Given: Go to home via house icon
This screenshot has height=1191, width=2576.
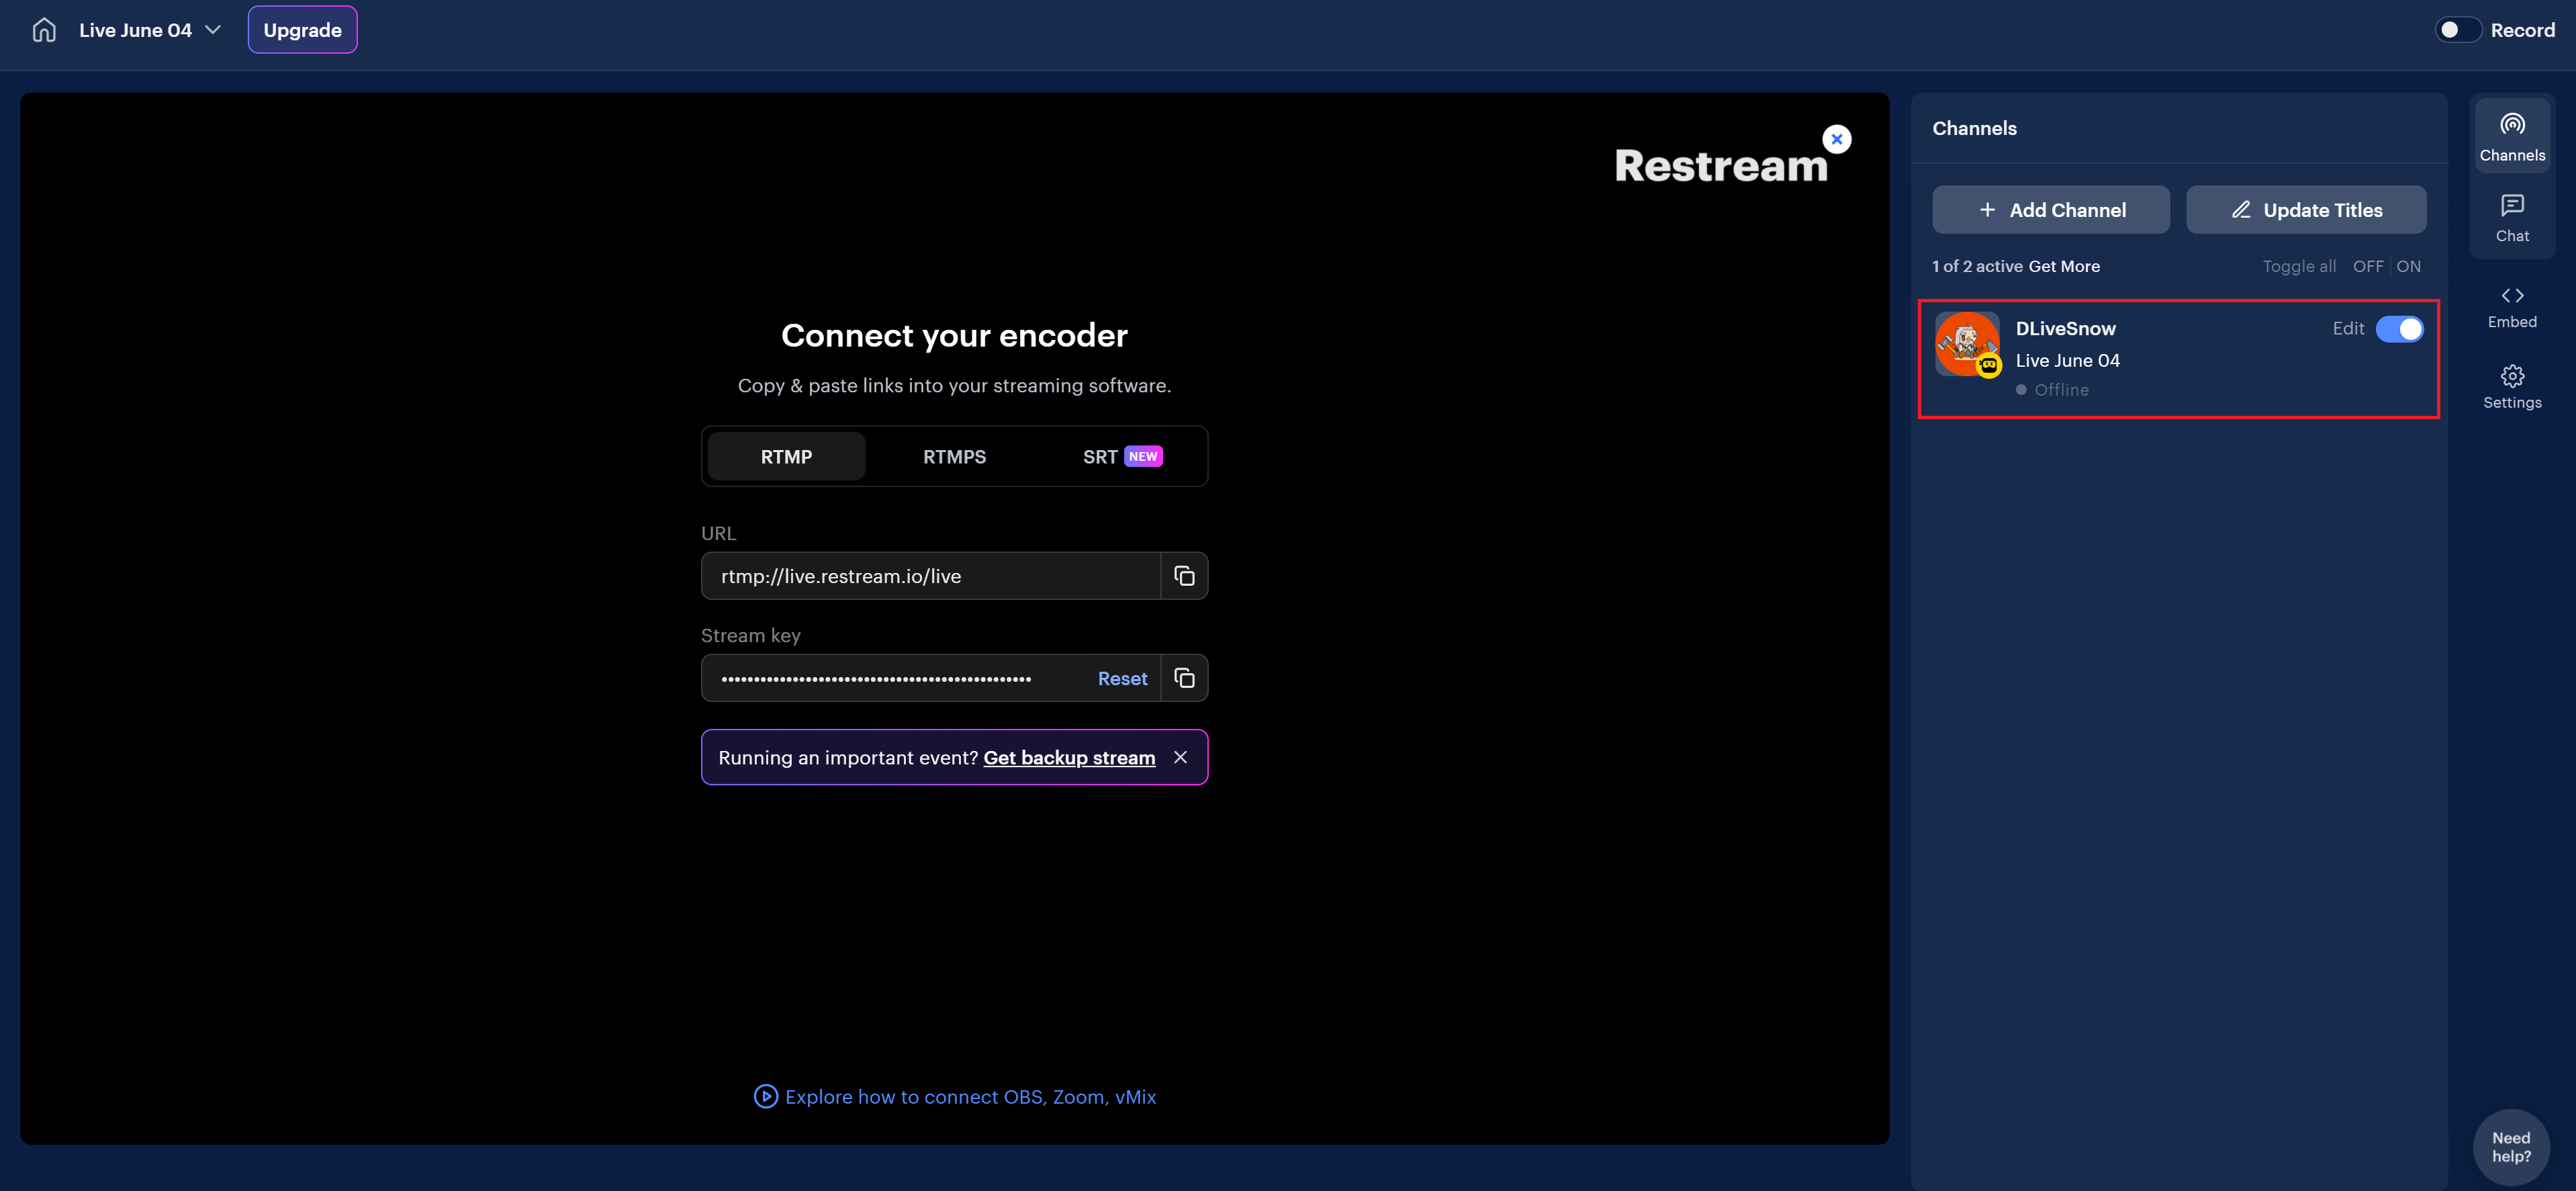Looking at the screenshot, I should click(44, 30).
